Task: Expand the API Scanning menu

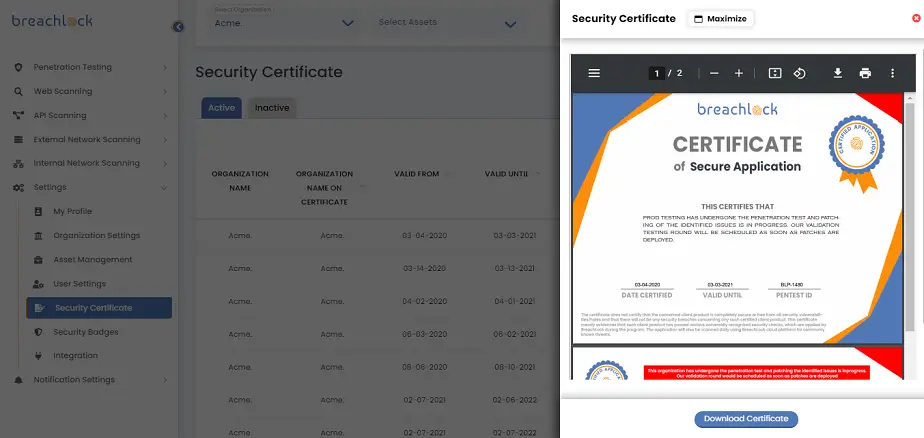Action: [x=165, y=116]
